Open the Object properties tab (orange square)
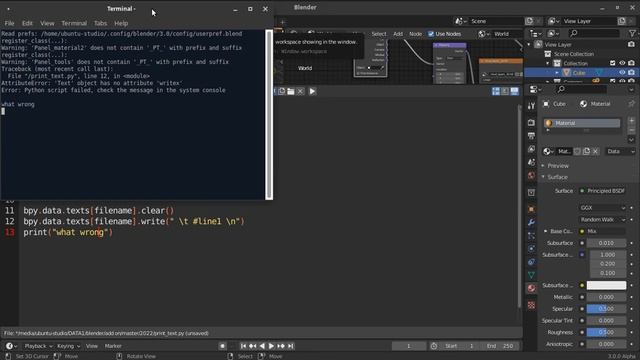Viewport: 640px width, 360px height. tap(531, 209)
